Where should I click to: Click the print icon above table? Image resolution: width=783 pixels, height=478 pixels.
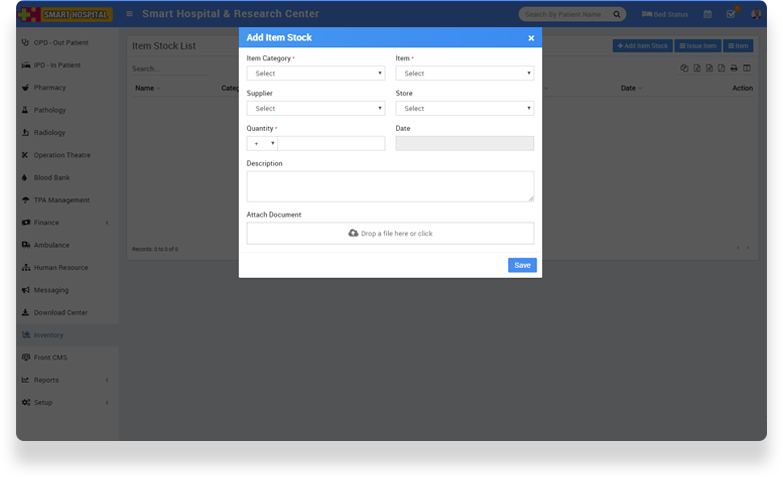[x=734, y=68]
